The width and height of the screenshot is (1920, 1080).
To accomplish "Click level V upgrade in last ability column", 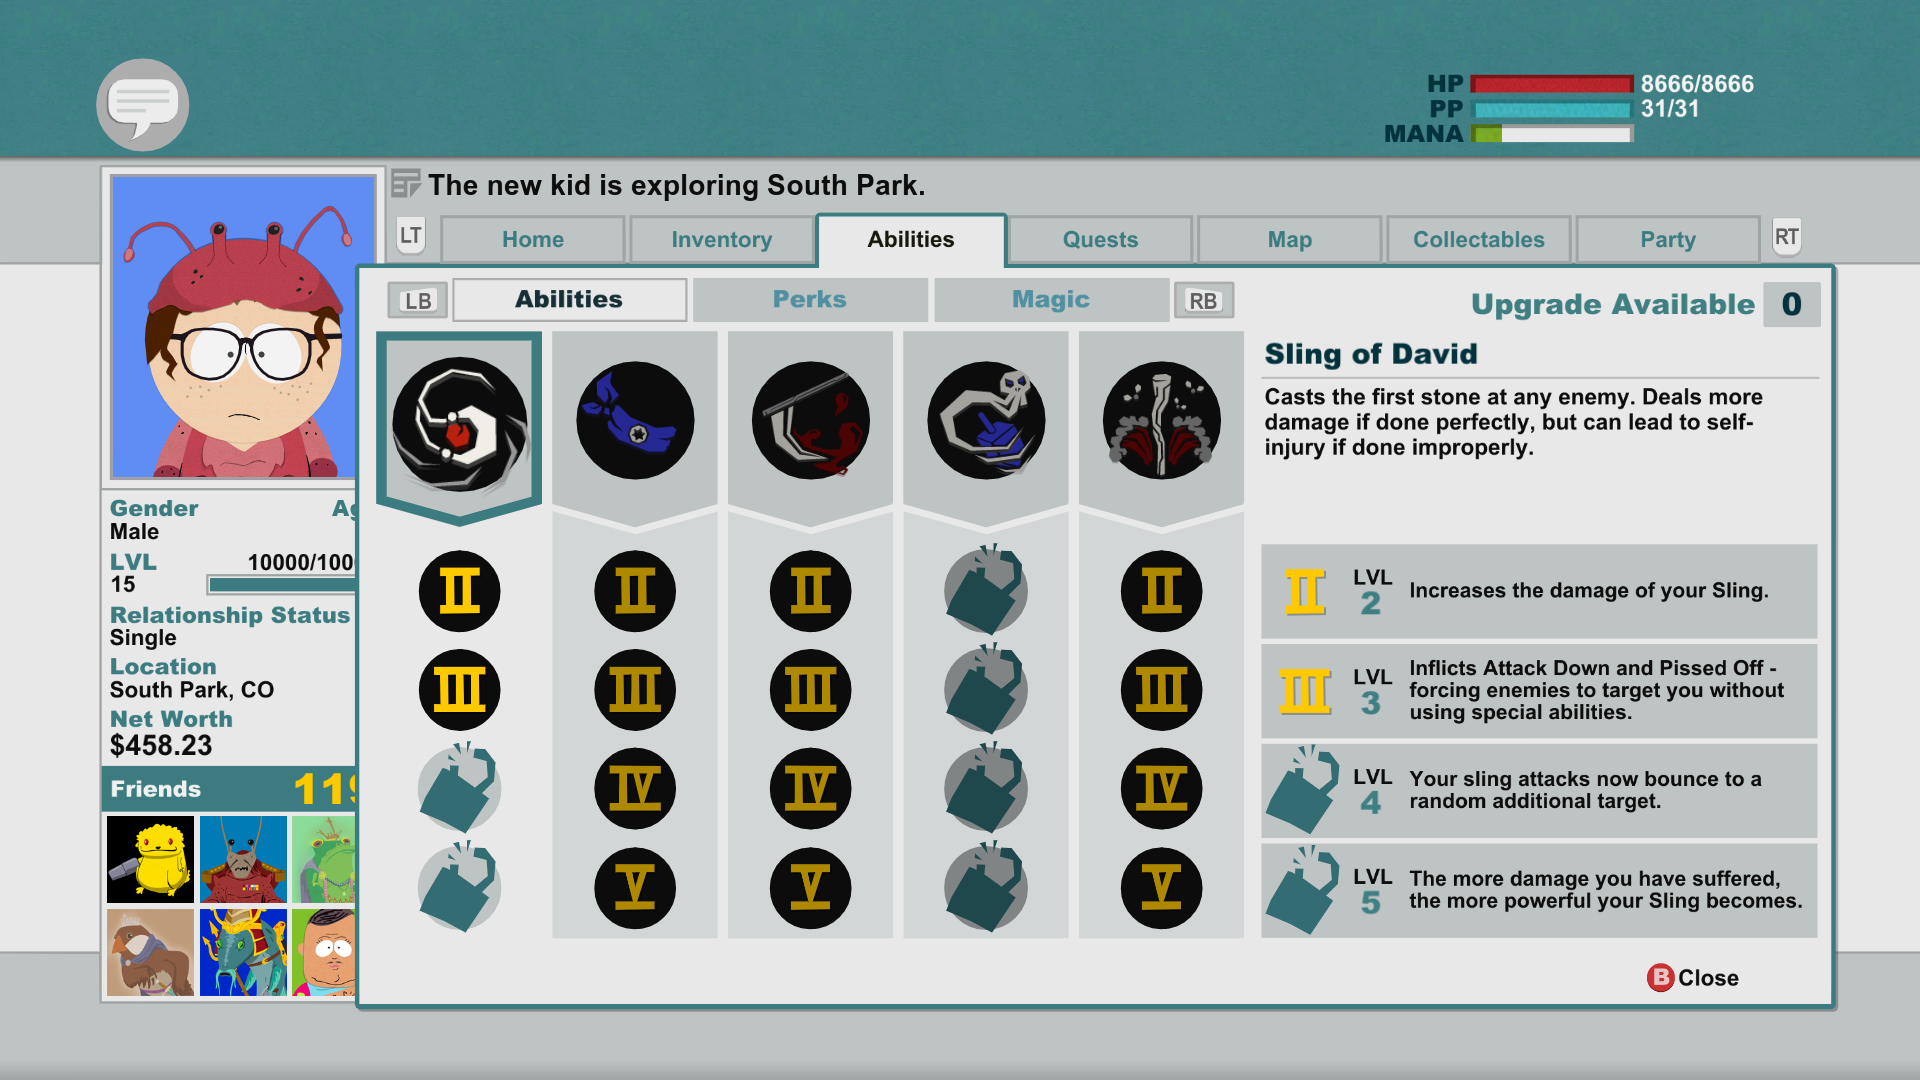I will (x=1162, y=888).
